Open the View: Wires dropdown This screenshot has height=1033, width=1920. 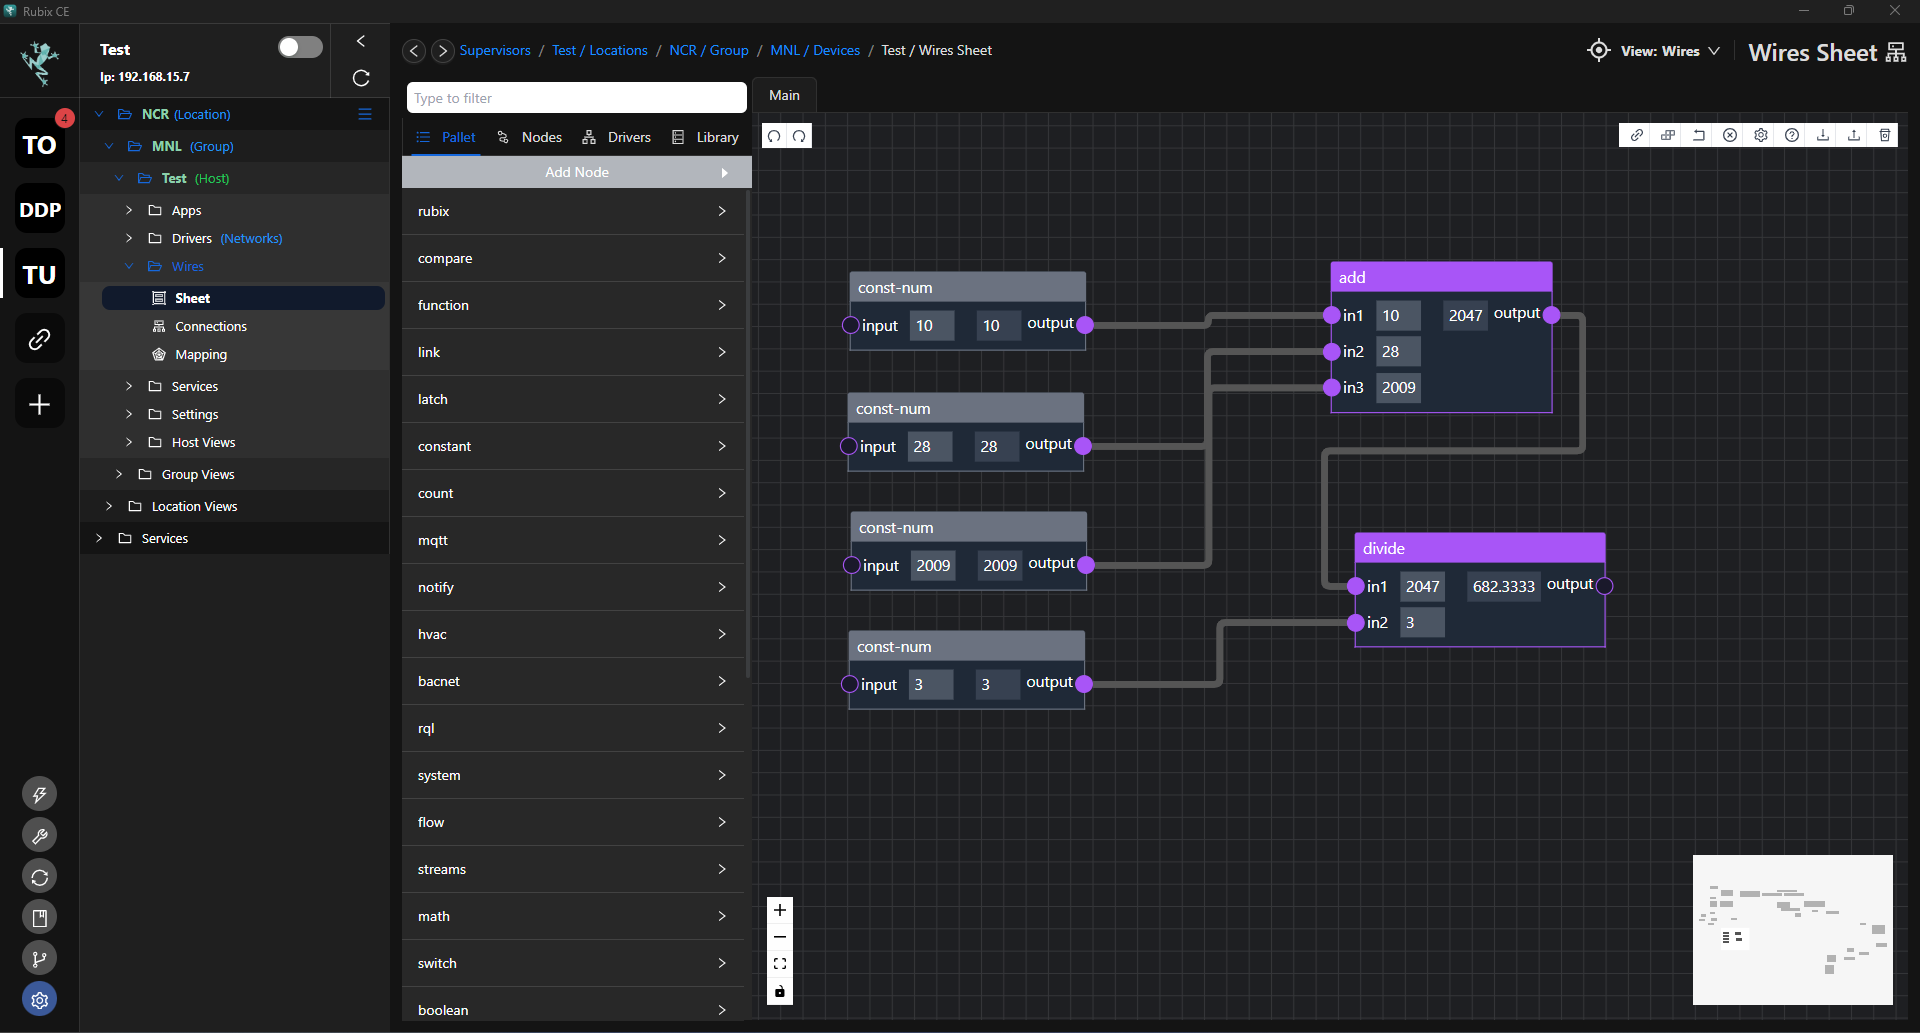(x=1670, y=51)
